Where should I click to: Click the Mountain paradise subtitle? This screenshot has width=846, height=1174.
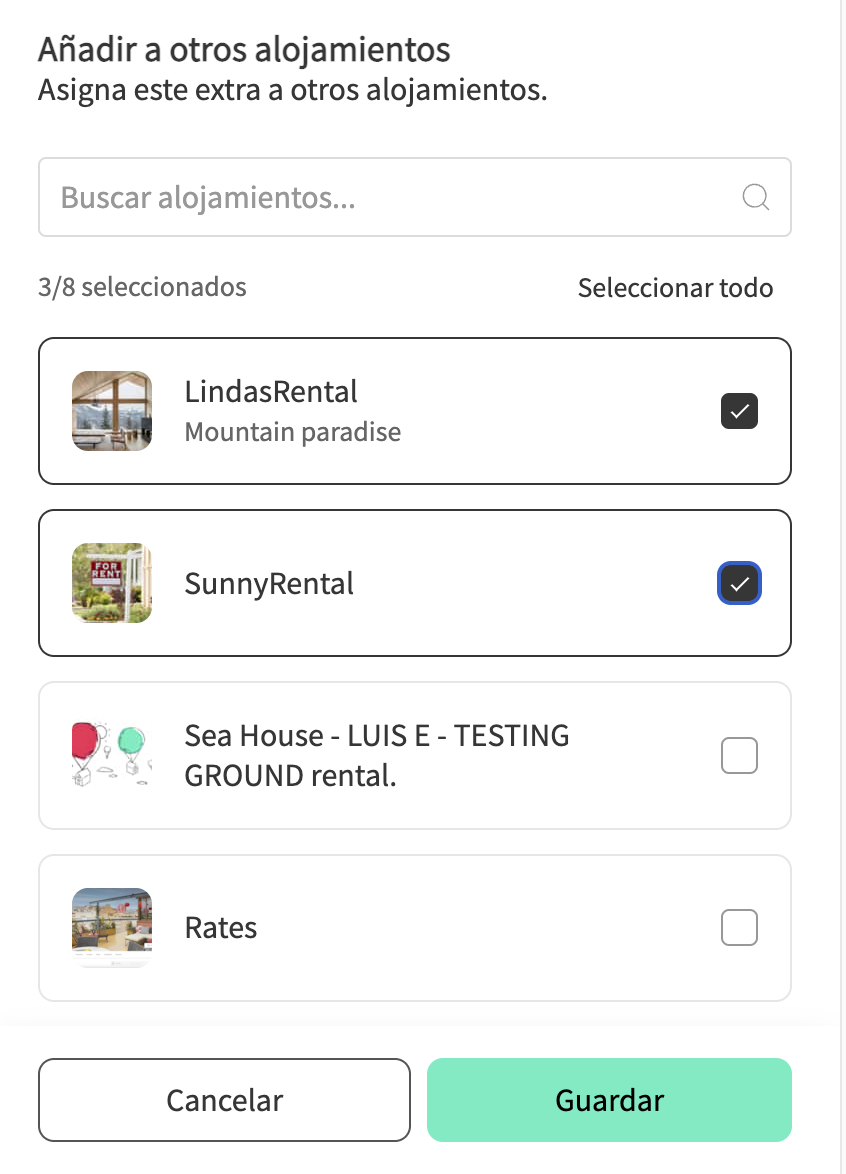(293, 432)
